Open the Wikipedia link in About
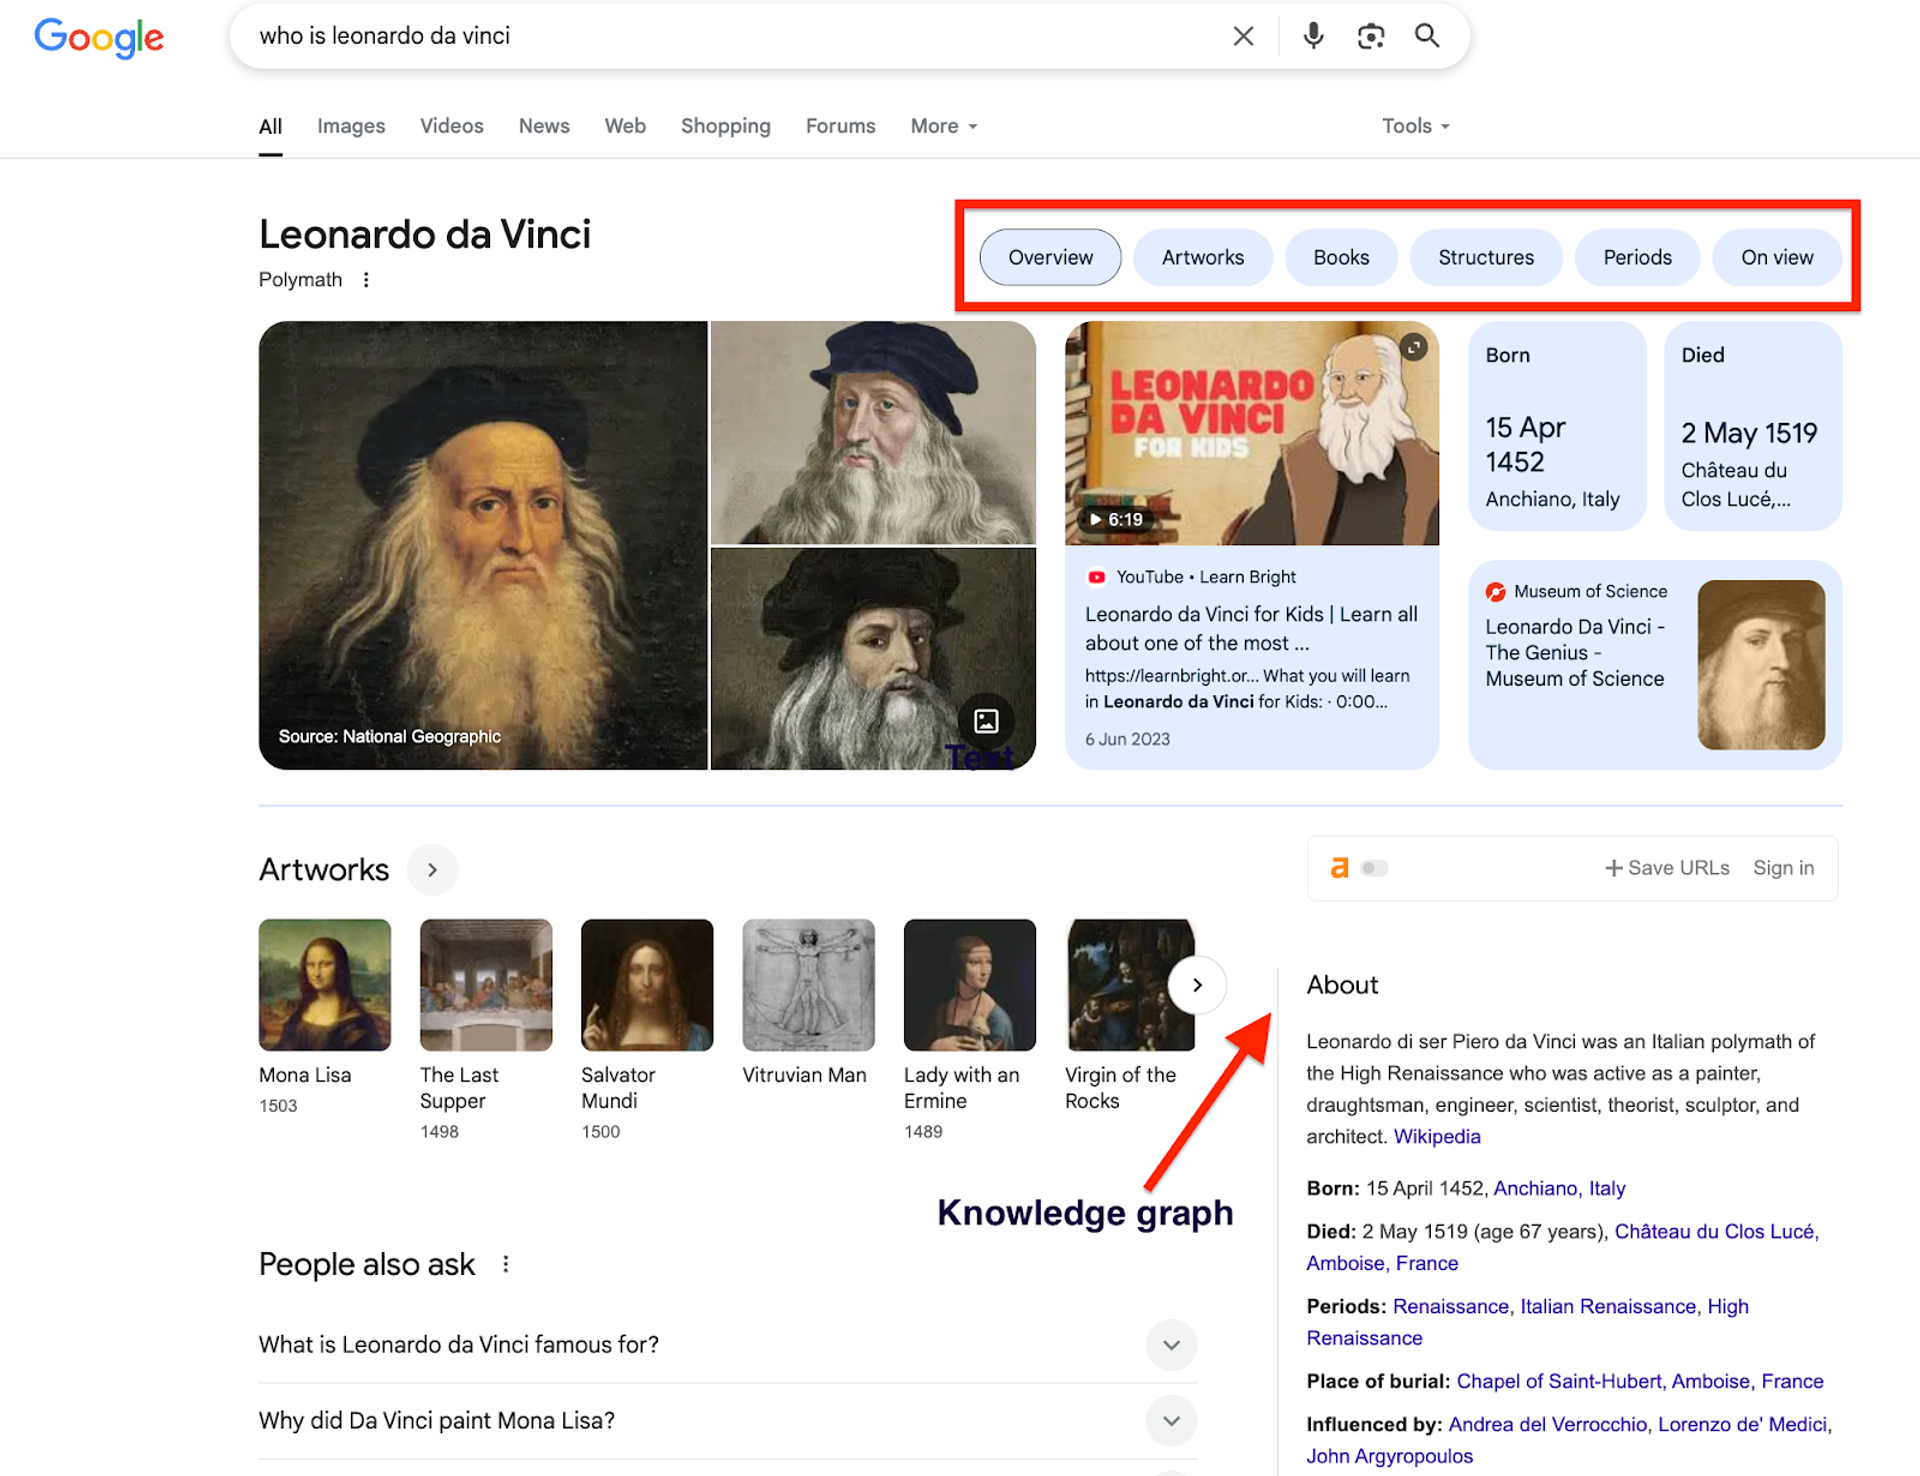The height and width of the screenshot is (1476, 1920). tap(1437, 1136)
